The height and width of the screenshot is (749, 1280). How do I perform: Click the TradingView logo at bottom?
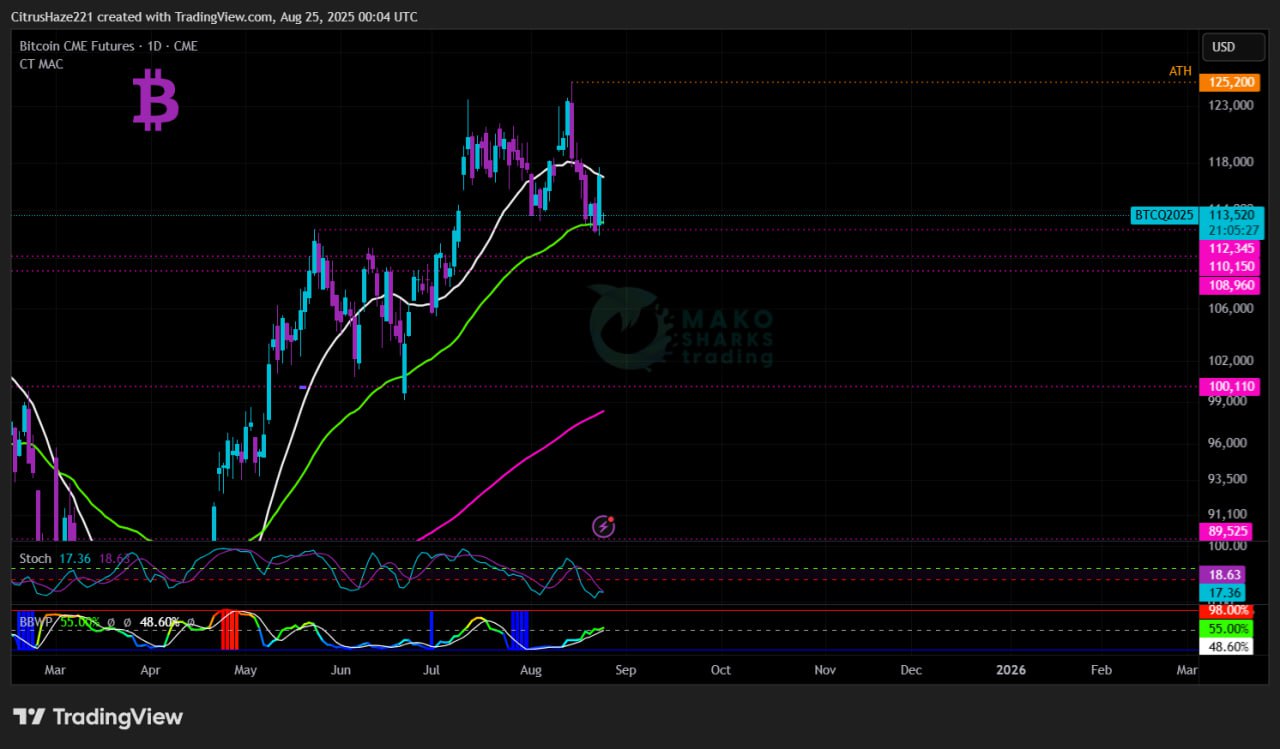98,717
